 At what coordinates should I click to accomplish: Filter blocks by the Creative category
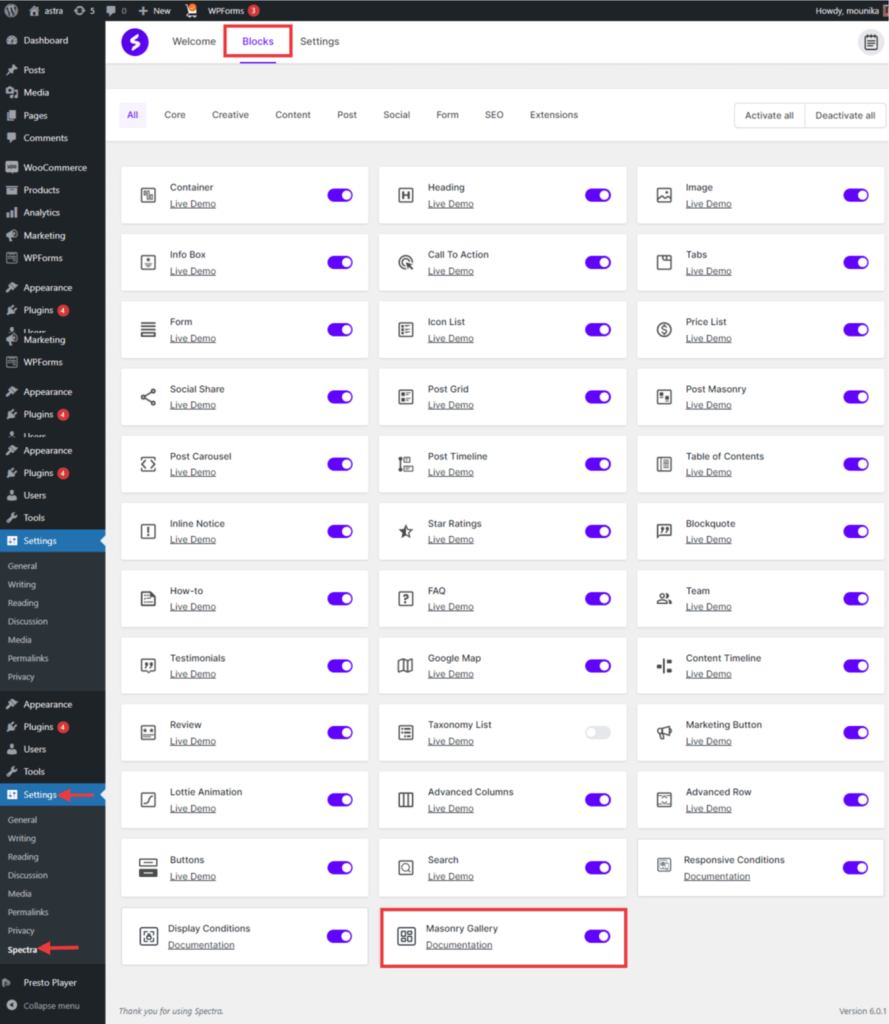pyautogui.click(x=230, y=115)
